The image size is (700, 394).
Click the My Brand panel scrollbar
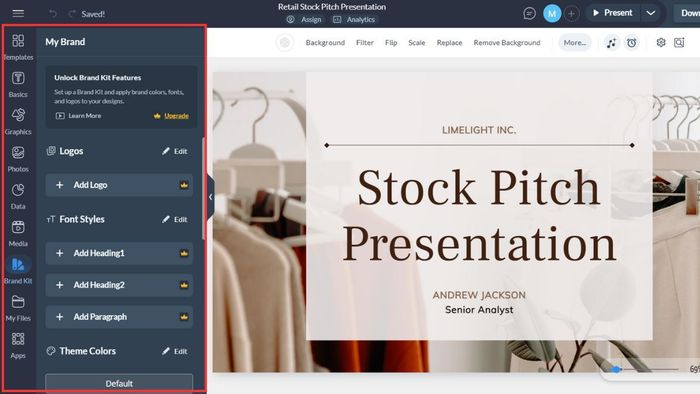(203, 188)
